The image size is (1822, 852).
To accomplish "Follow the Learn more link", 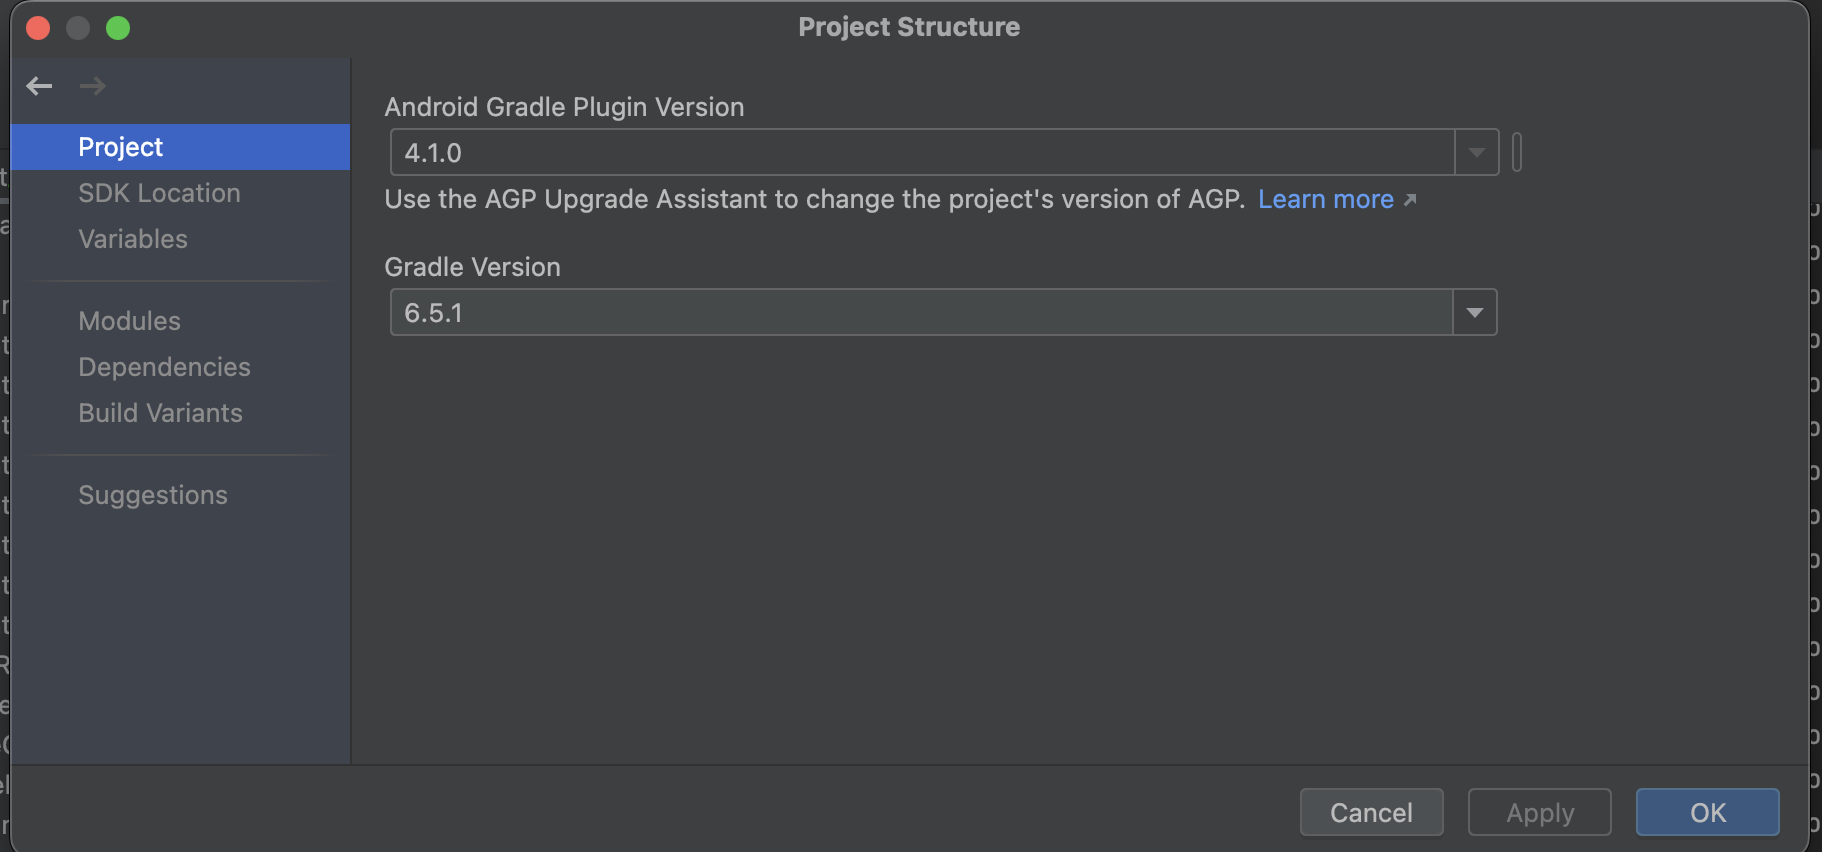I will tap(1325, 200).
